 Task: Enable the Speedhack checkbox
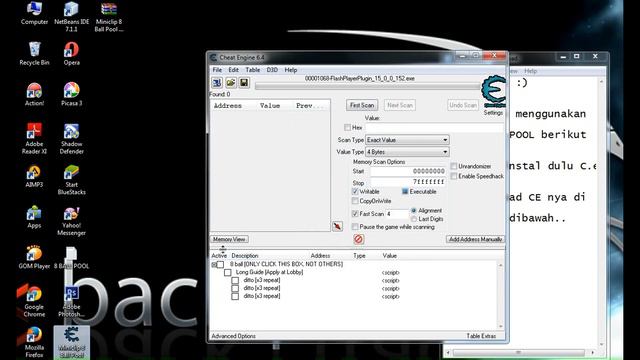click(454, 176)
